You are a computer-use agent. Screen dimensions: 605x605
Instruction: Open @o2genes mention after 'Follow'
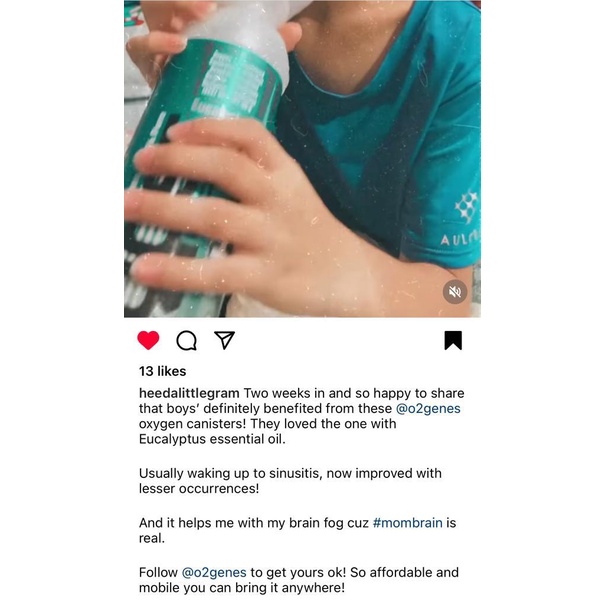point(214,572)
